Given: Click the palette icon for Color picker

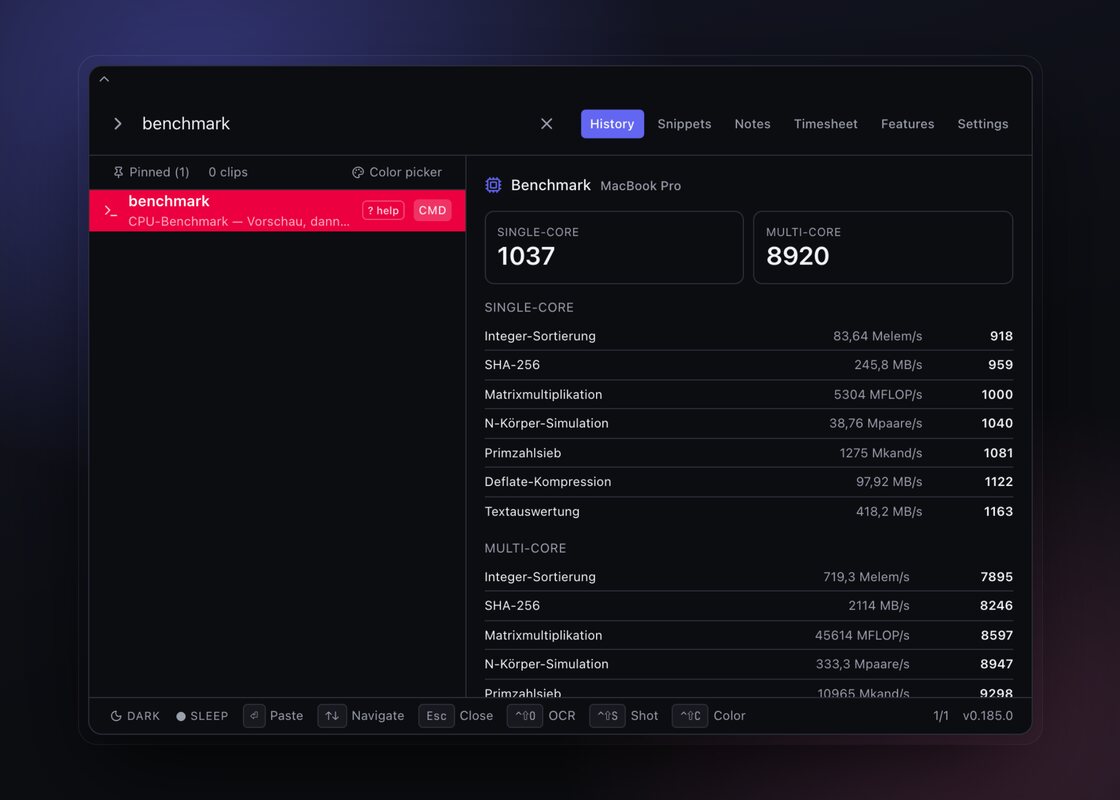Looking at the screenshot, I should (358, 172).
